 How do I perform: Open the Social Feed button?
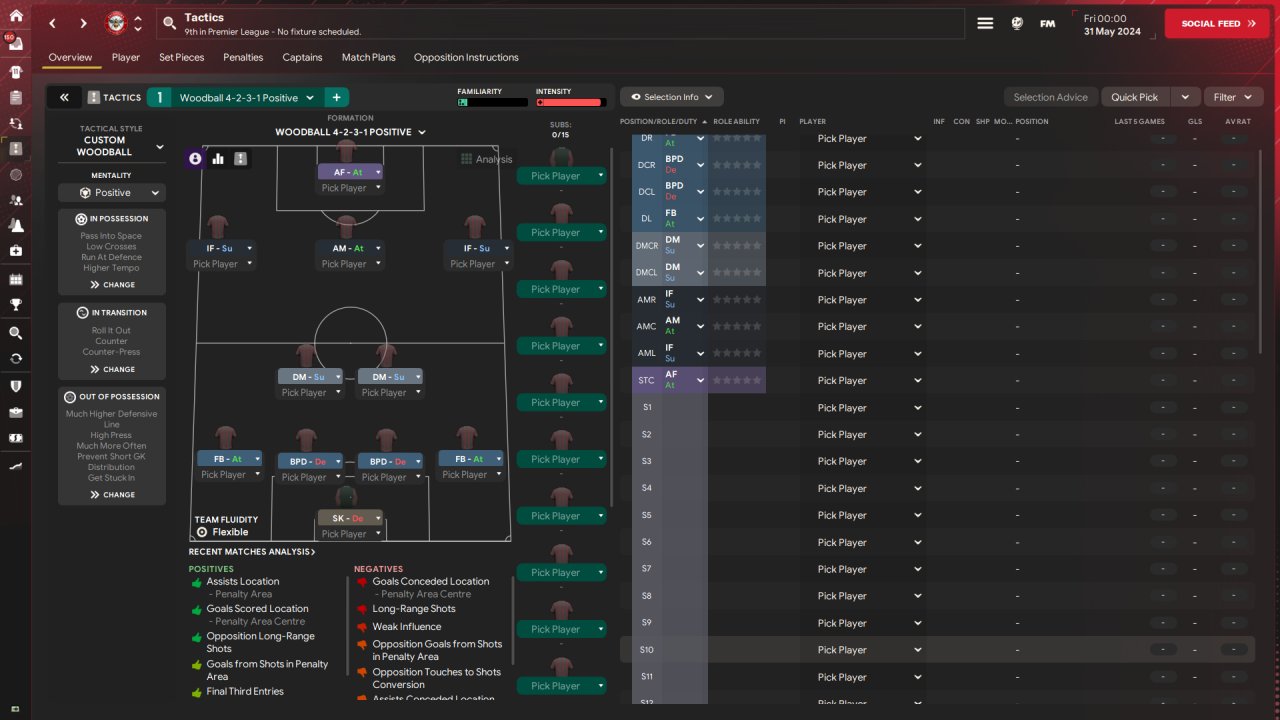point(1216,23)
